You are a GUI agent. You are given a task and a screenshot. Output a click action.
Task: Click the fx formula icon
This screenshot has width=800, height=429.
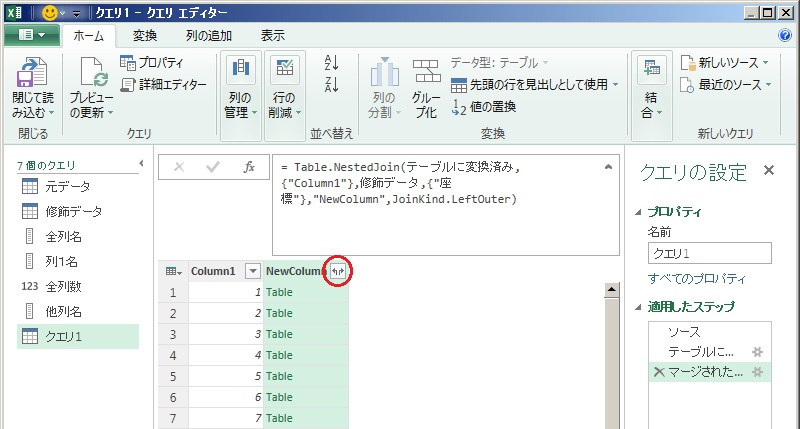click(249, 167)
